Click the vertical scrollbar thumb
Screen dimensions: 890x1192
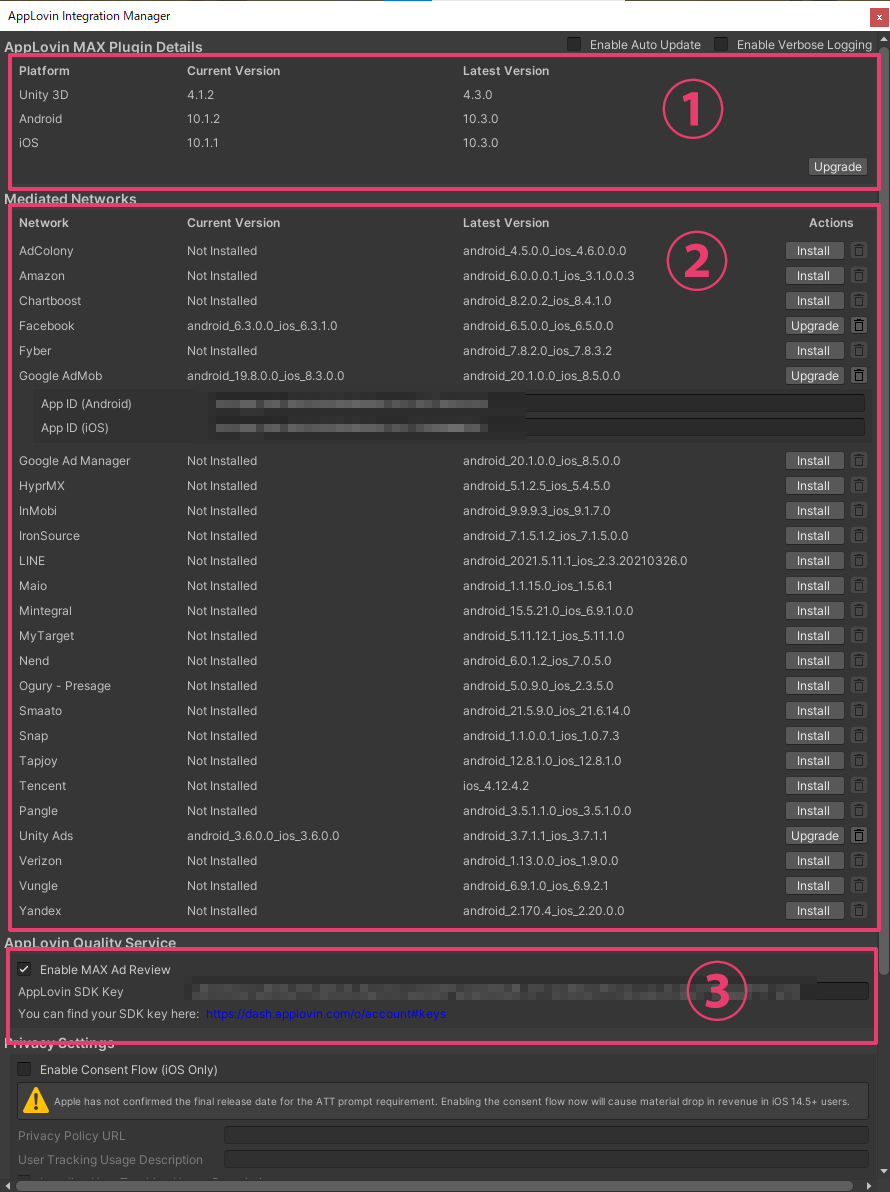(x=883, y=509)
